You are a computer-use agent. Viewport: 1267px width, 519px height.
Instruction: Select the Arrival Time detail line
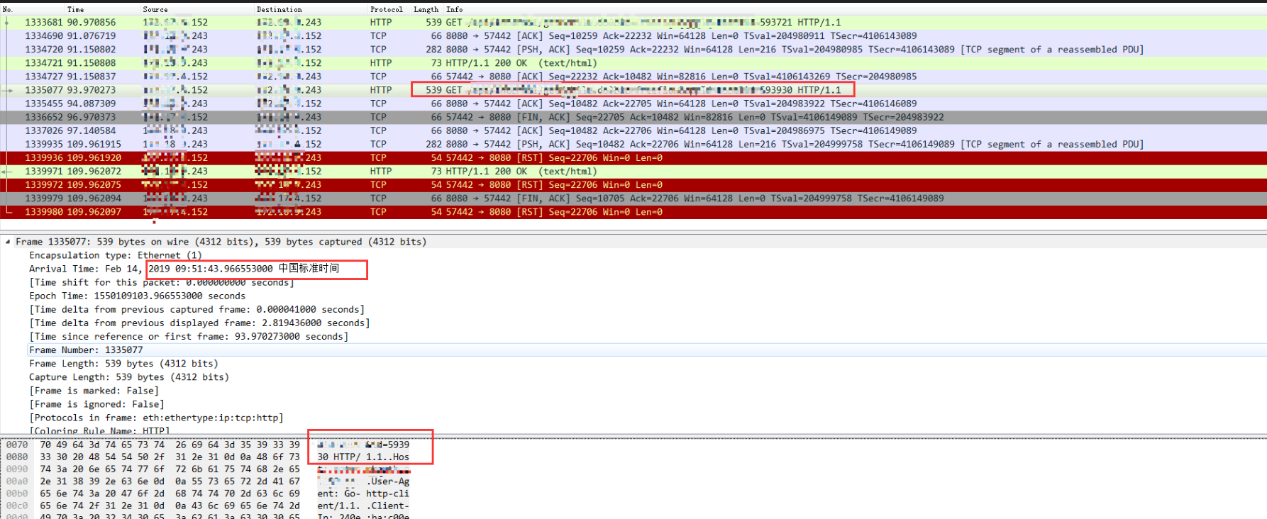[x=184, y=269]
